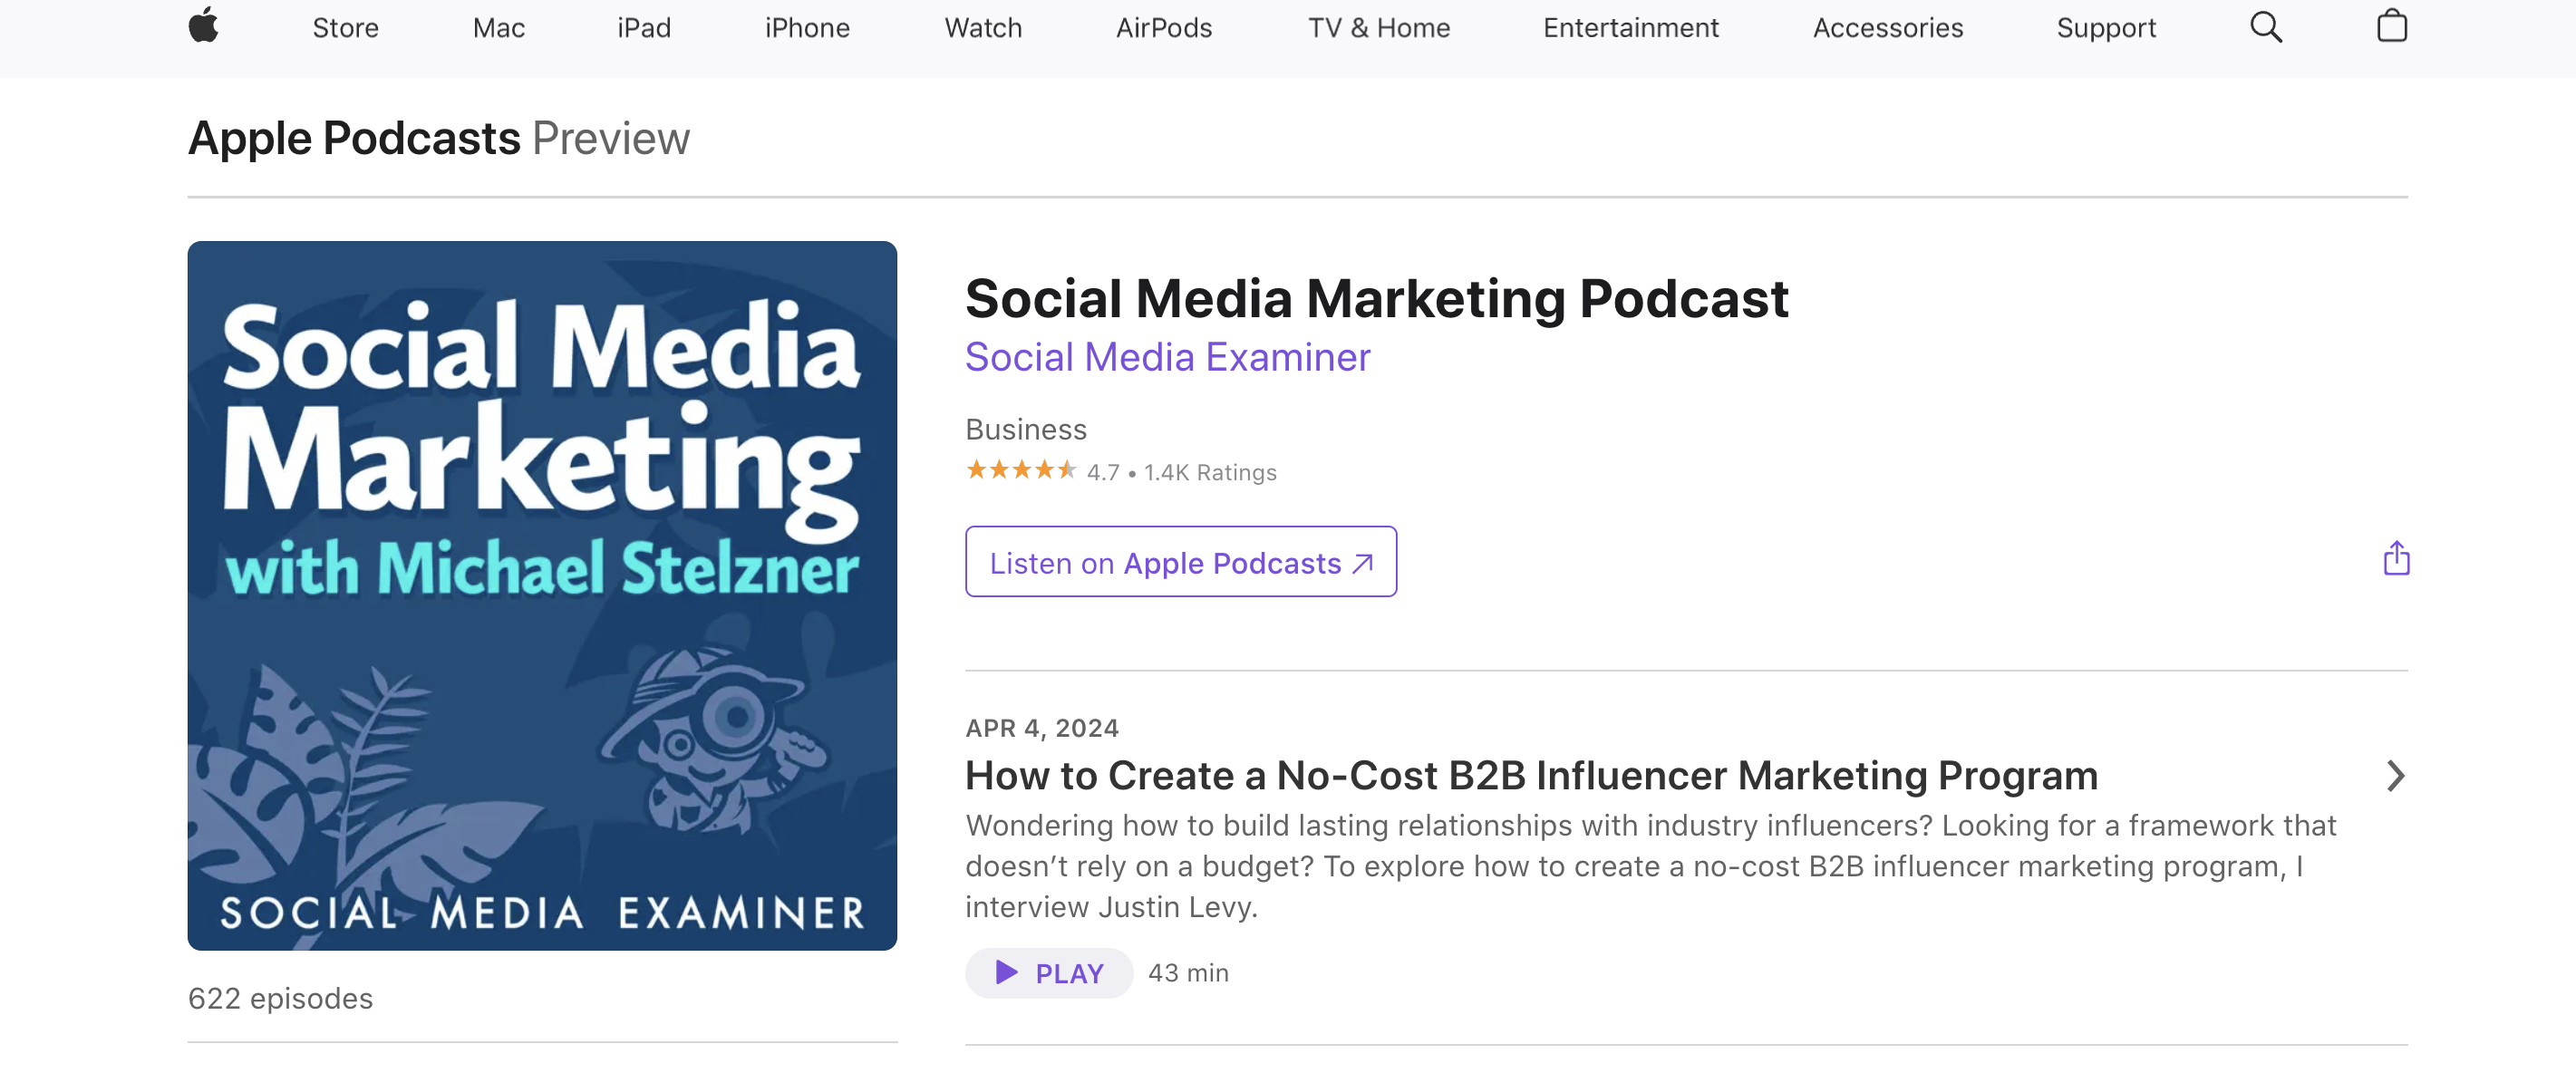Play the B2B Influencer Marketing episode
The height and width of the screenshot is (1073, 2576).
1049,972
